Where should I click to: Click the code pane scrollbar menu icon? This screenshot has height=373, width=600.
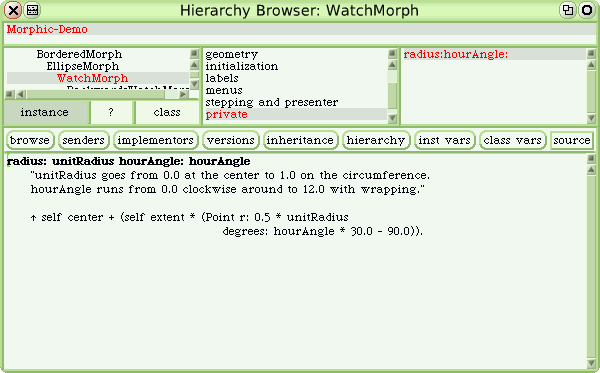click(x=591, y=158)
